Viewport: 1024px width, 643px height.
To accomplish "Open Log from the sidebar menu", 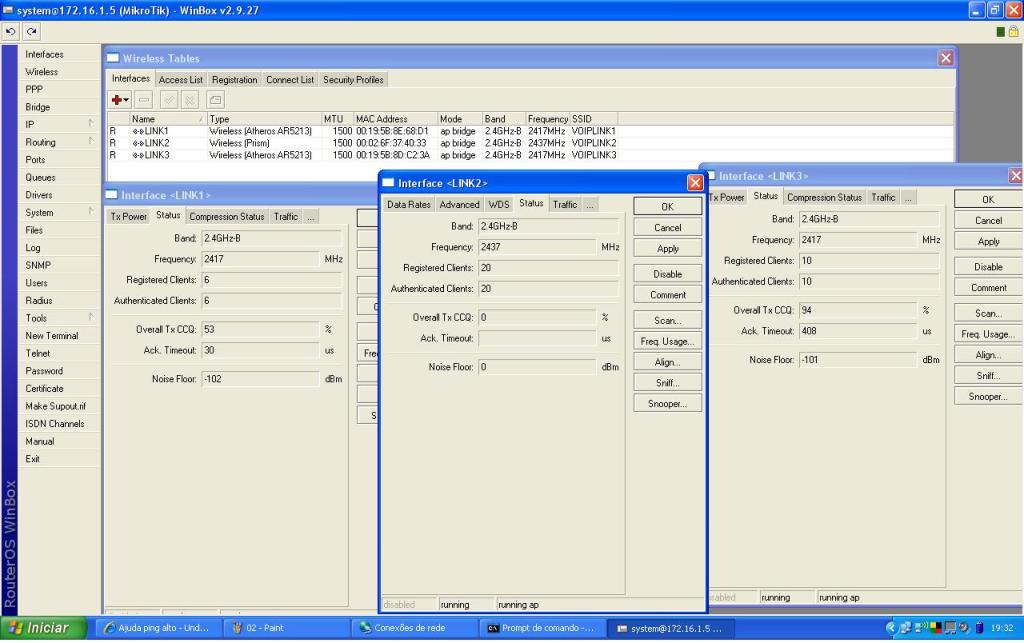I will [x=33, y=247].
